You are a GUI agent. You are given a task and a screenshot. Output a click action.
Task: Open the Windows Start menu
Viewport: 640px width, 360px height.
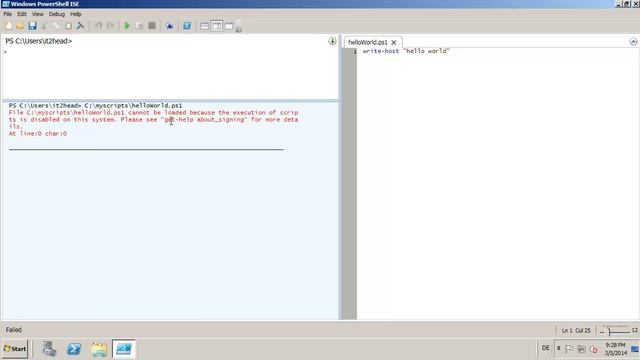point(15,349)
